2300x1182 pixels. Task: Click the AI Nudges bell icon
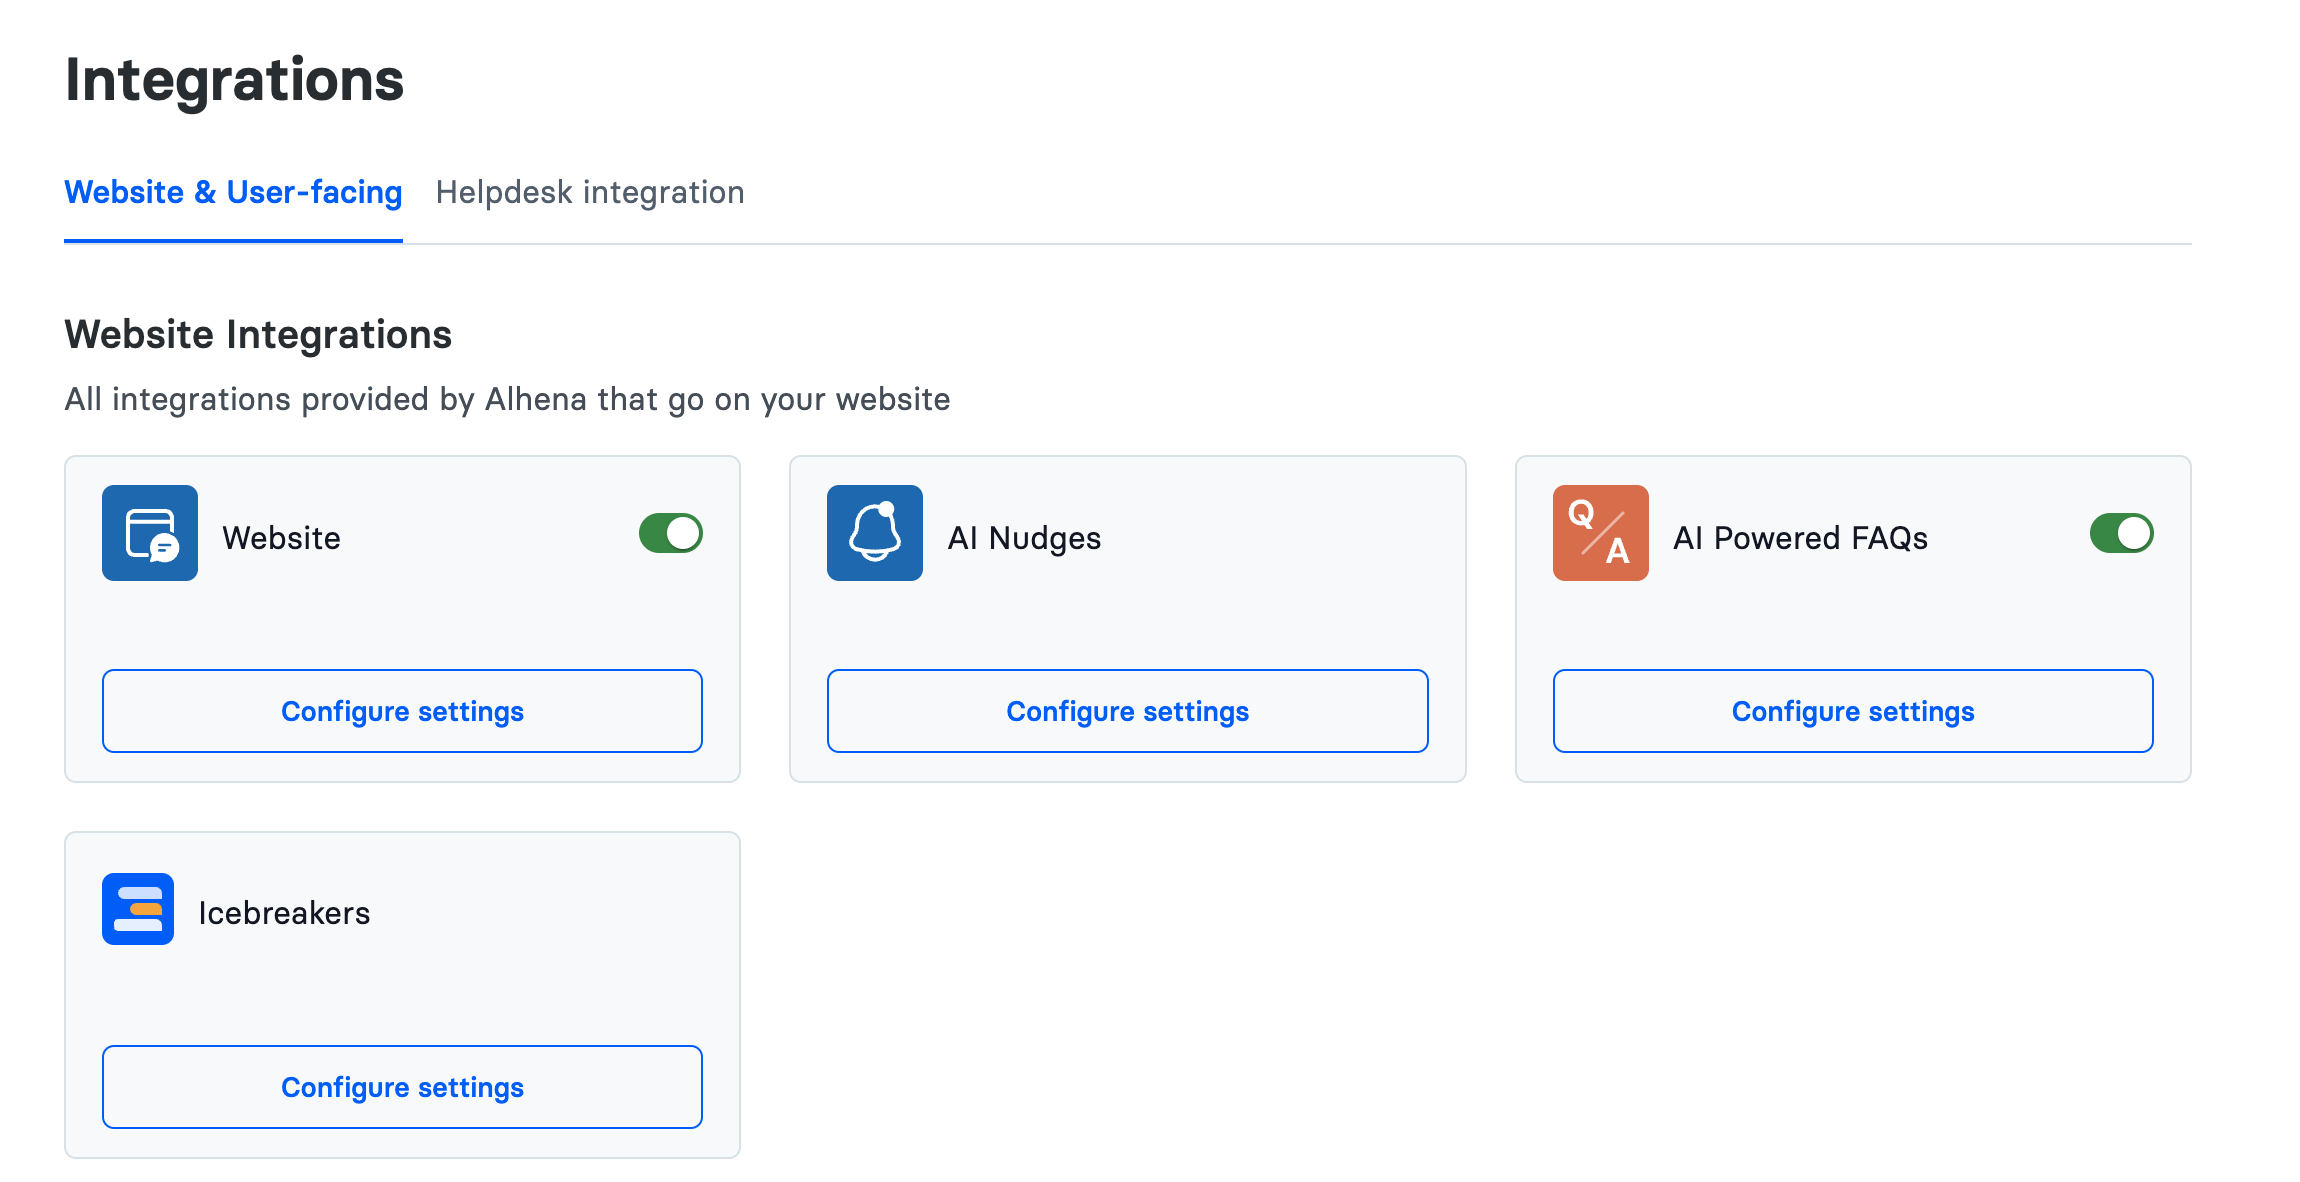(874, 533)
